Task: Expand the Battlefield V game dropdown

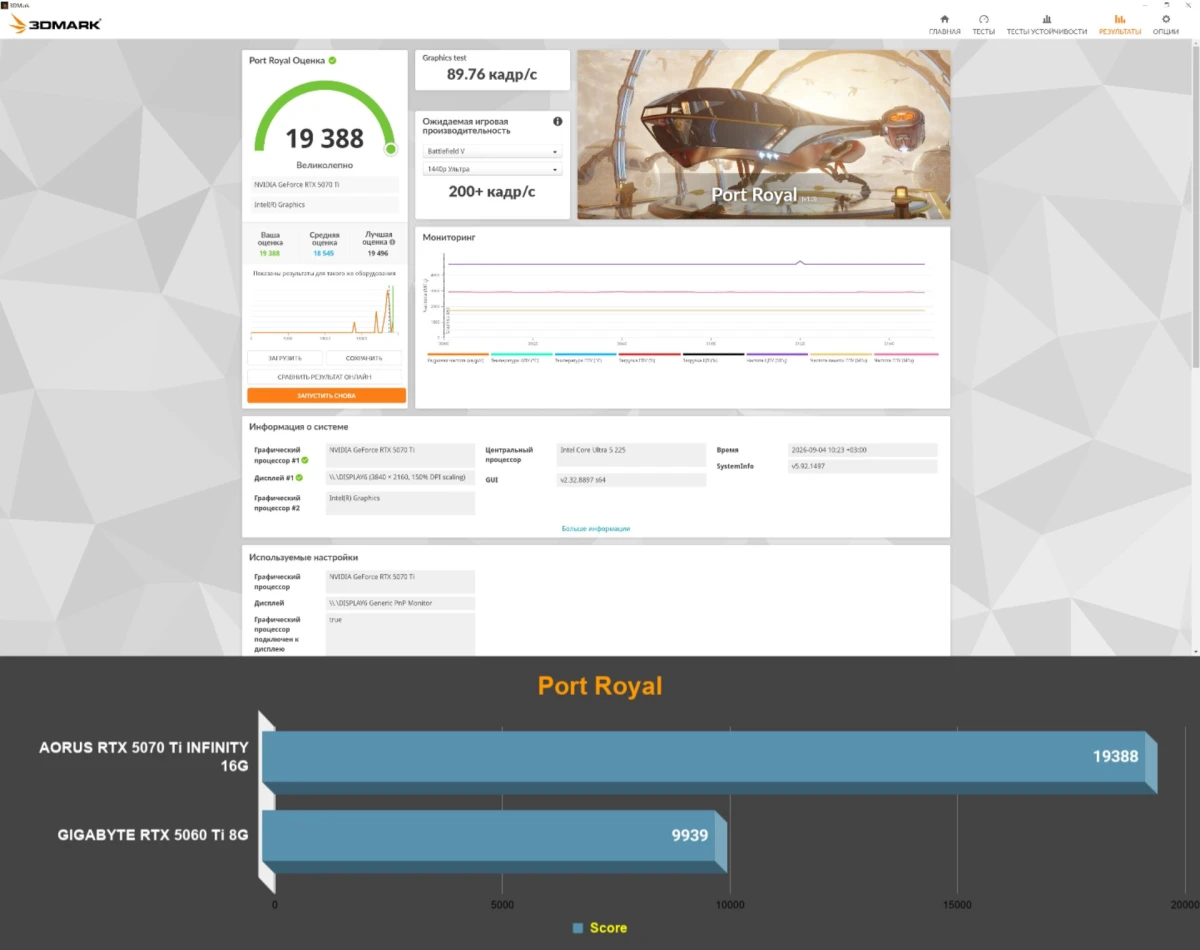Action: click(492, 152)
